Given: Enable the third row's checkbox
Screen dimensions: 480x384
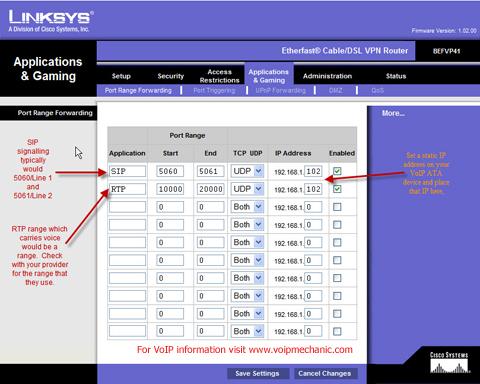Looking at the screenshot, I should click(x=337, y=207).
